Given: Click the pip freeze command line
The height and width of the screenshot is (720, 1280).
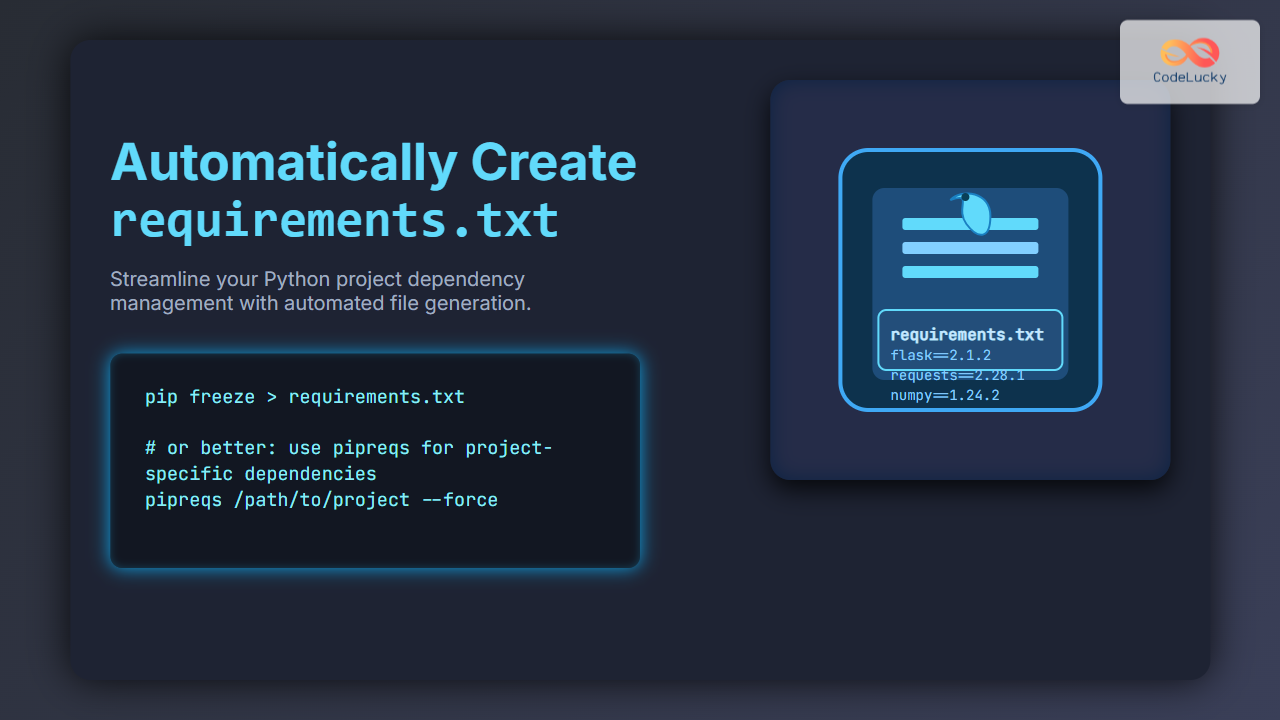Looking at the screenshot, I should (x=304, y=396).
